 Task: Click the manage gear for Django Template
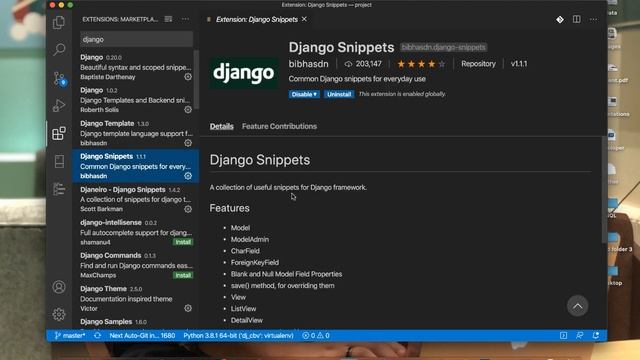(188, 143)
